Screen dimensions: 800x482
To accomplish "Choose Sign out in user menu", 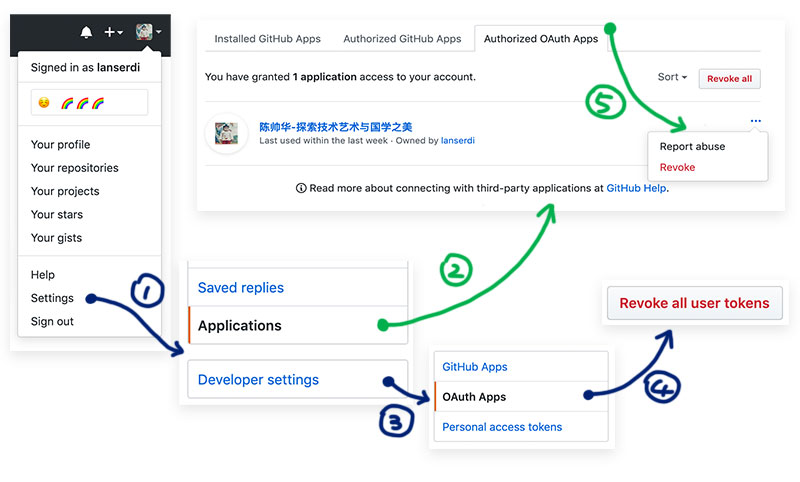I will pos(52,321).
